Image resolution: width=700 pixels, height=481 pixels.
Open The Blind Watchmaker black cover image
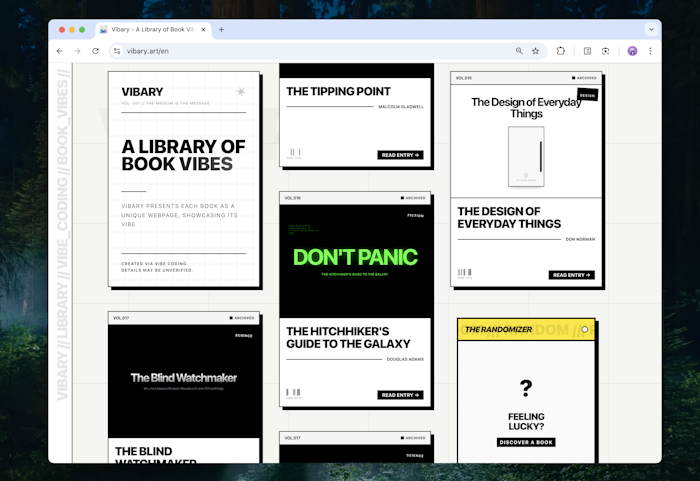coord(183,381)
